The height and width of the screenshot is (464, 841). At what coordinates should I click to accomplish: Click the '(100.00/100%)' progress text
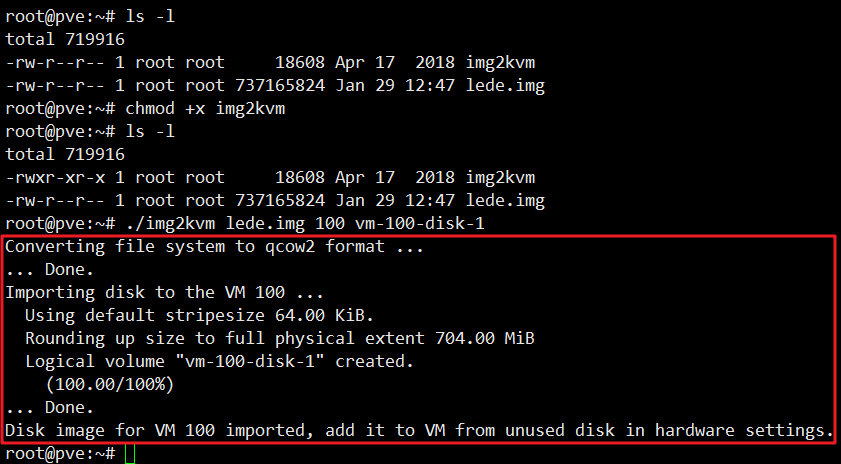[109, 385]
